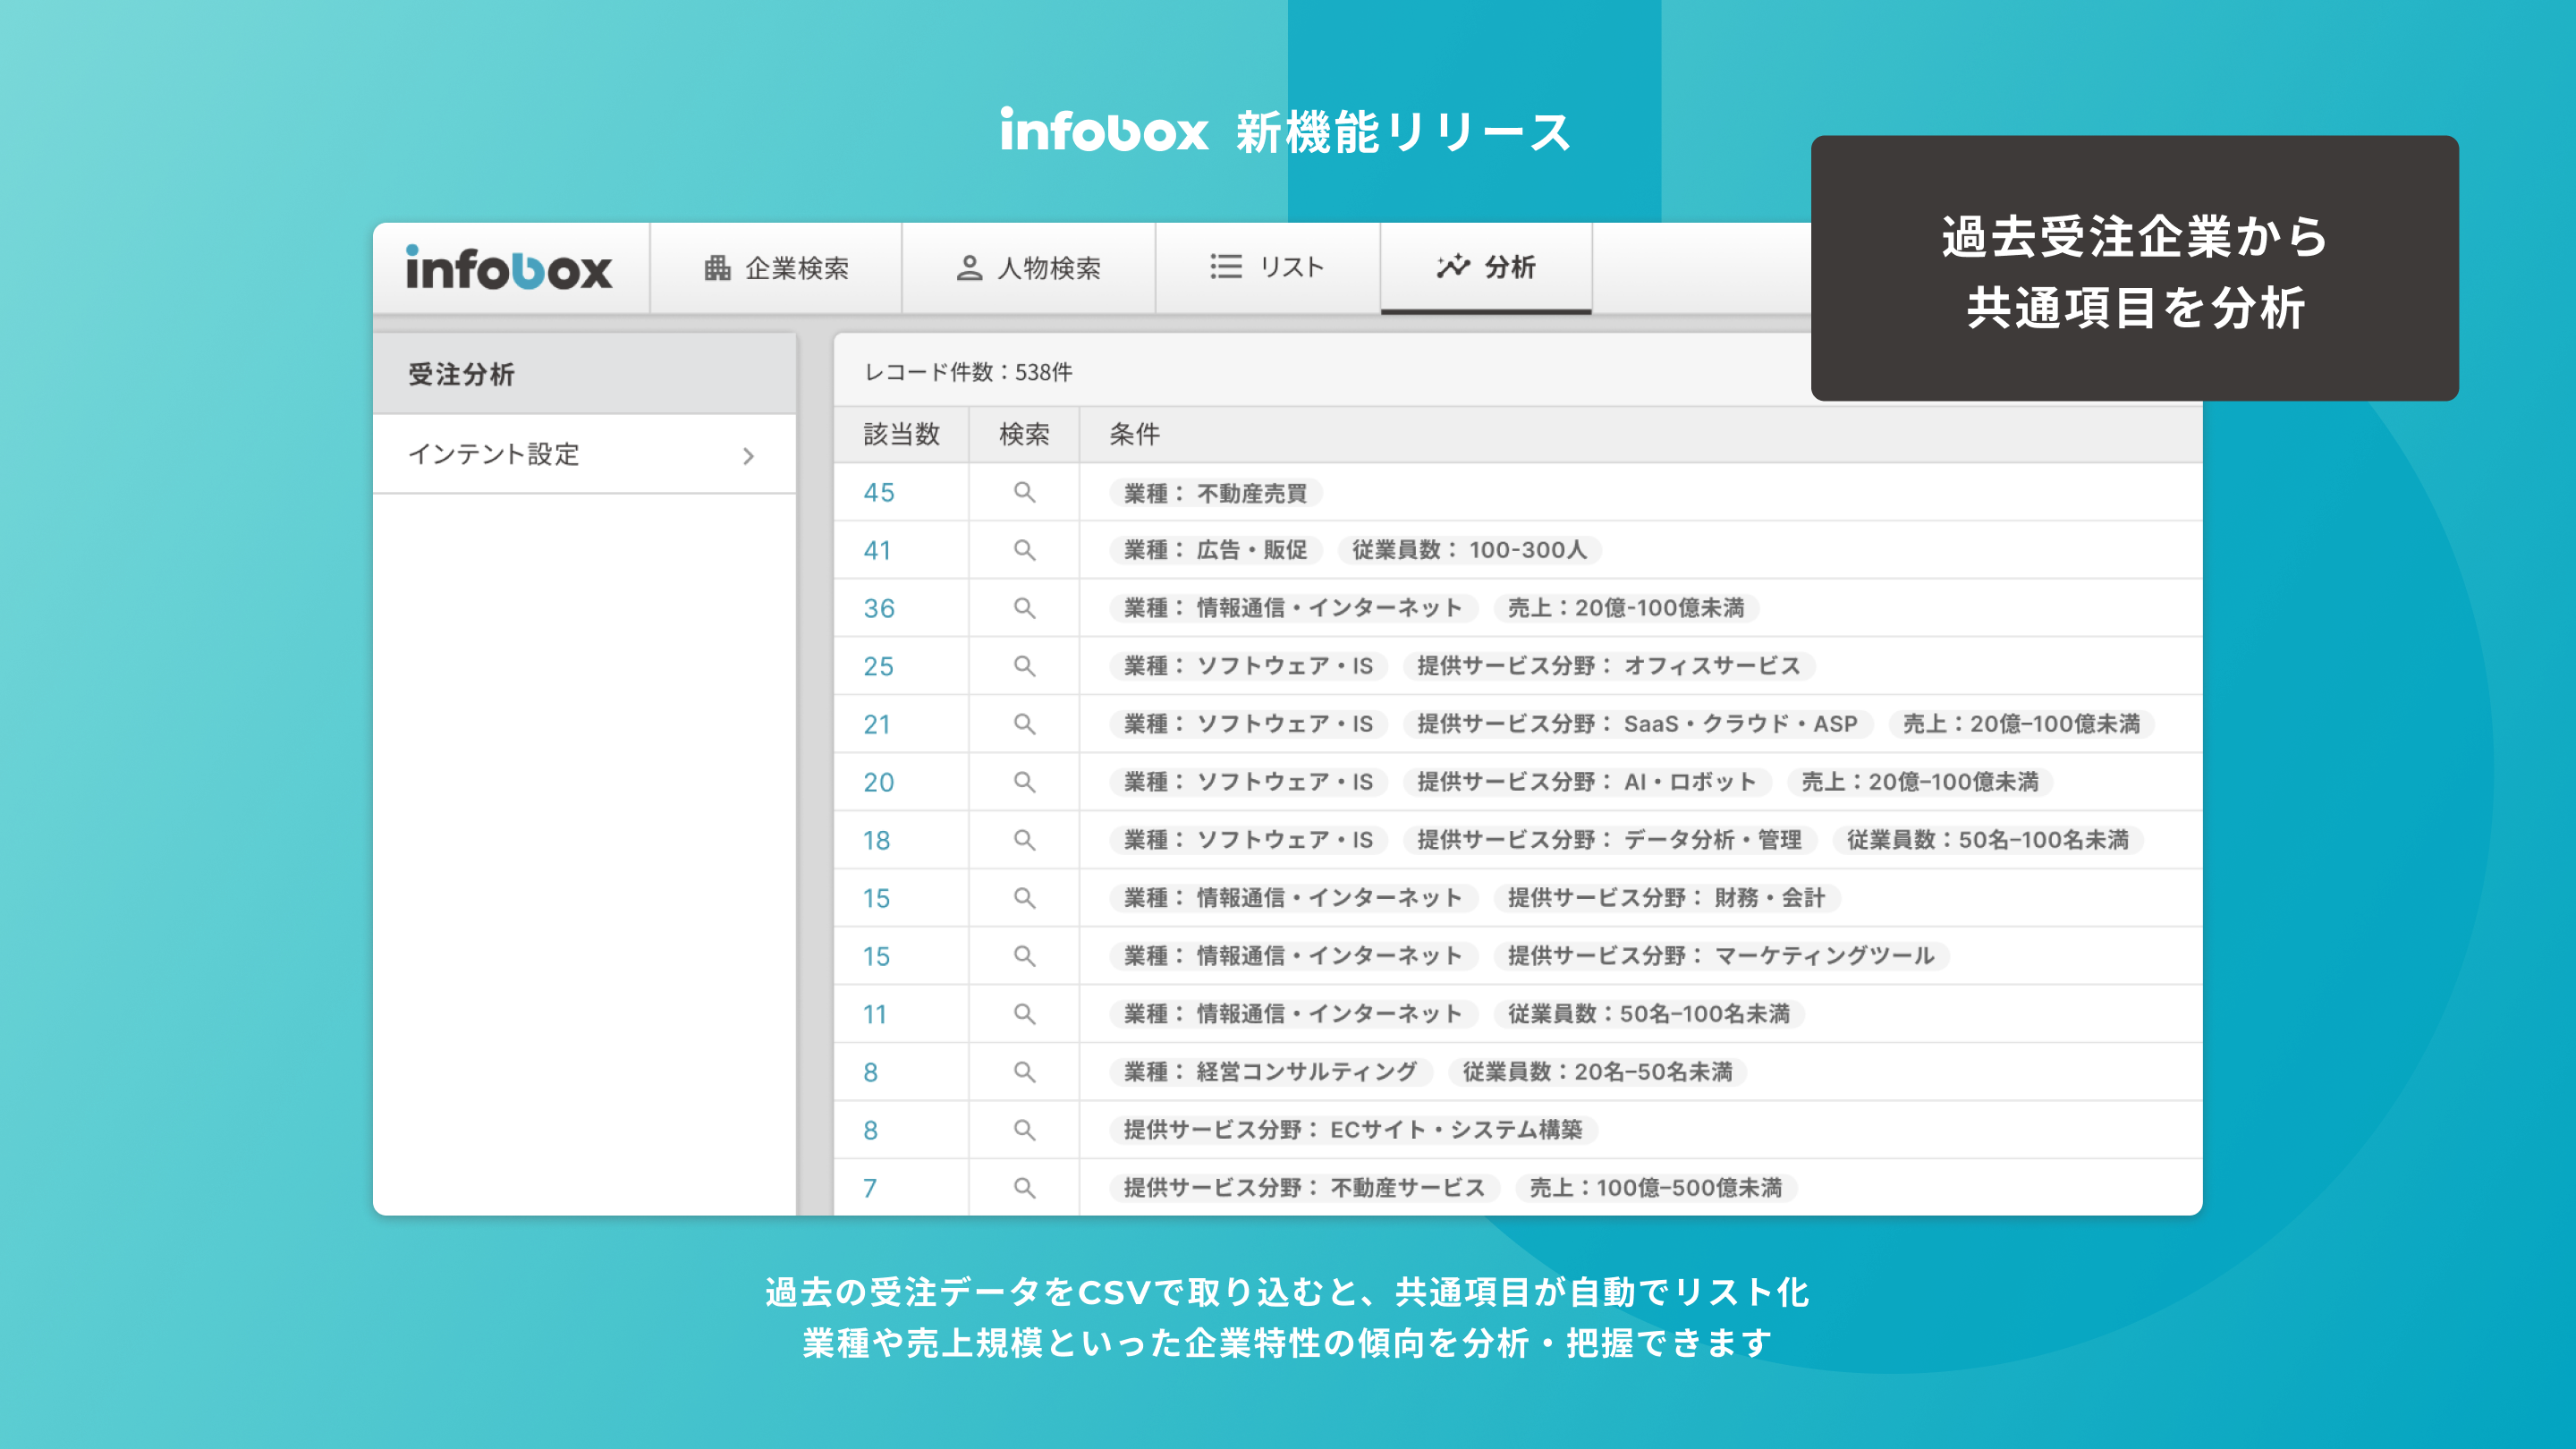Click the レコード件数：538件 text
2576x1449 pixels.
point(967,372)
